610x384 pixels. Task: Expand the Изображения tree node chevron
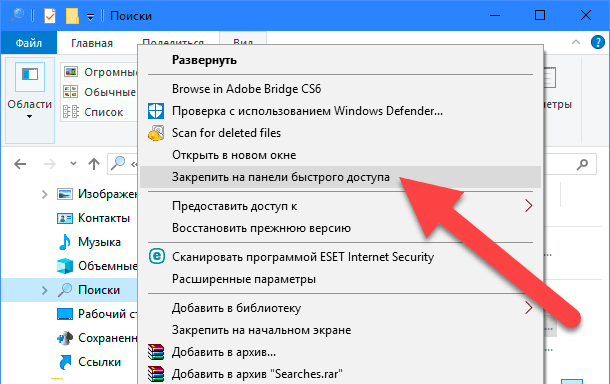point(44,194)
